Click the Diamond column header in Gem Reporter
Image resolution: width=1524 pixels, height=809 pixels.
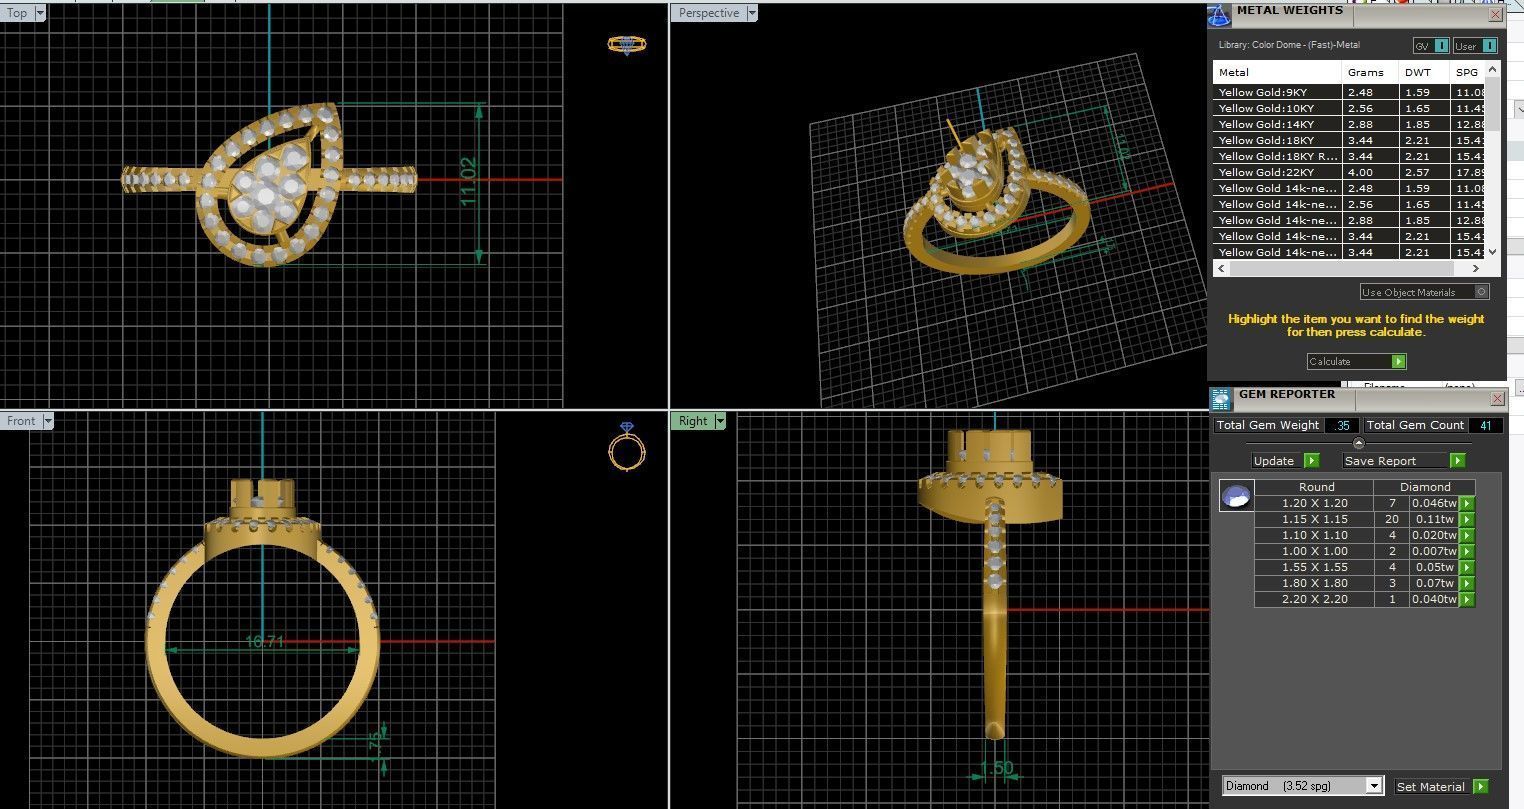pyautogui.click(x=1425, y=487)
